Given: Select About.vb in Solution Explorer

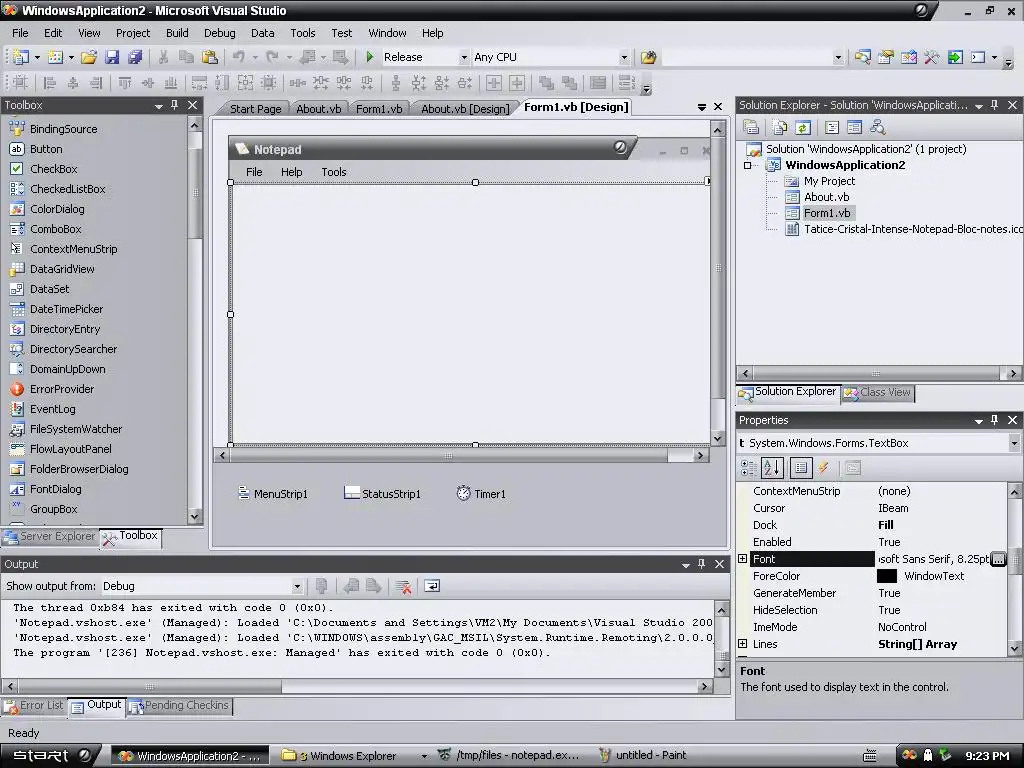Looking at the screenshot, I should point(826,197).
